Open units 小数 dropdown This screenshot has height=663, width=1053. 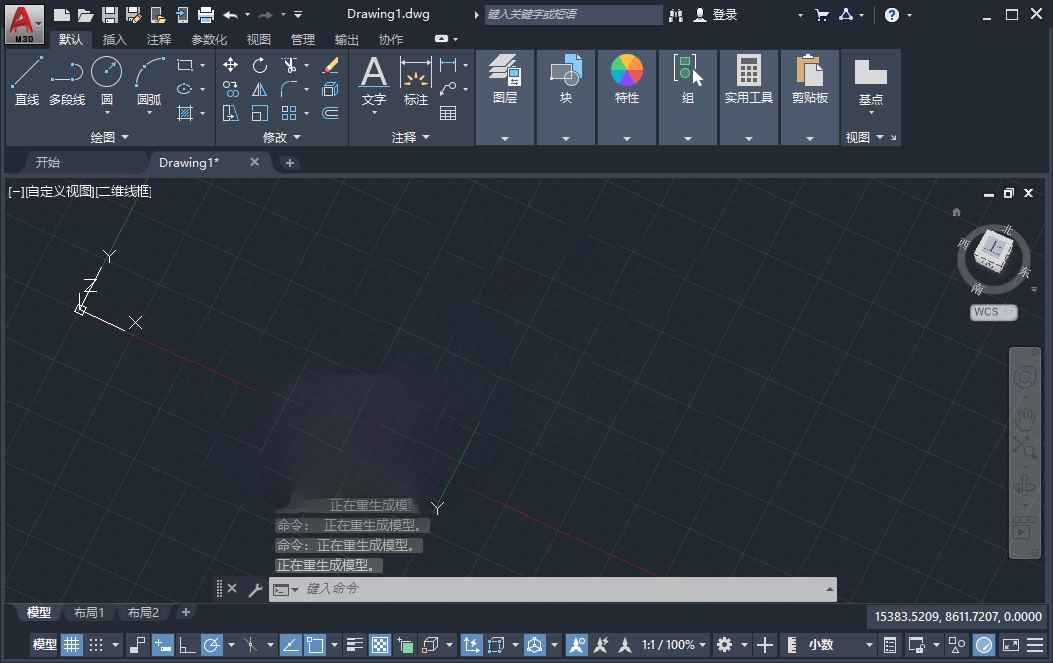(841, 646)
